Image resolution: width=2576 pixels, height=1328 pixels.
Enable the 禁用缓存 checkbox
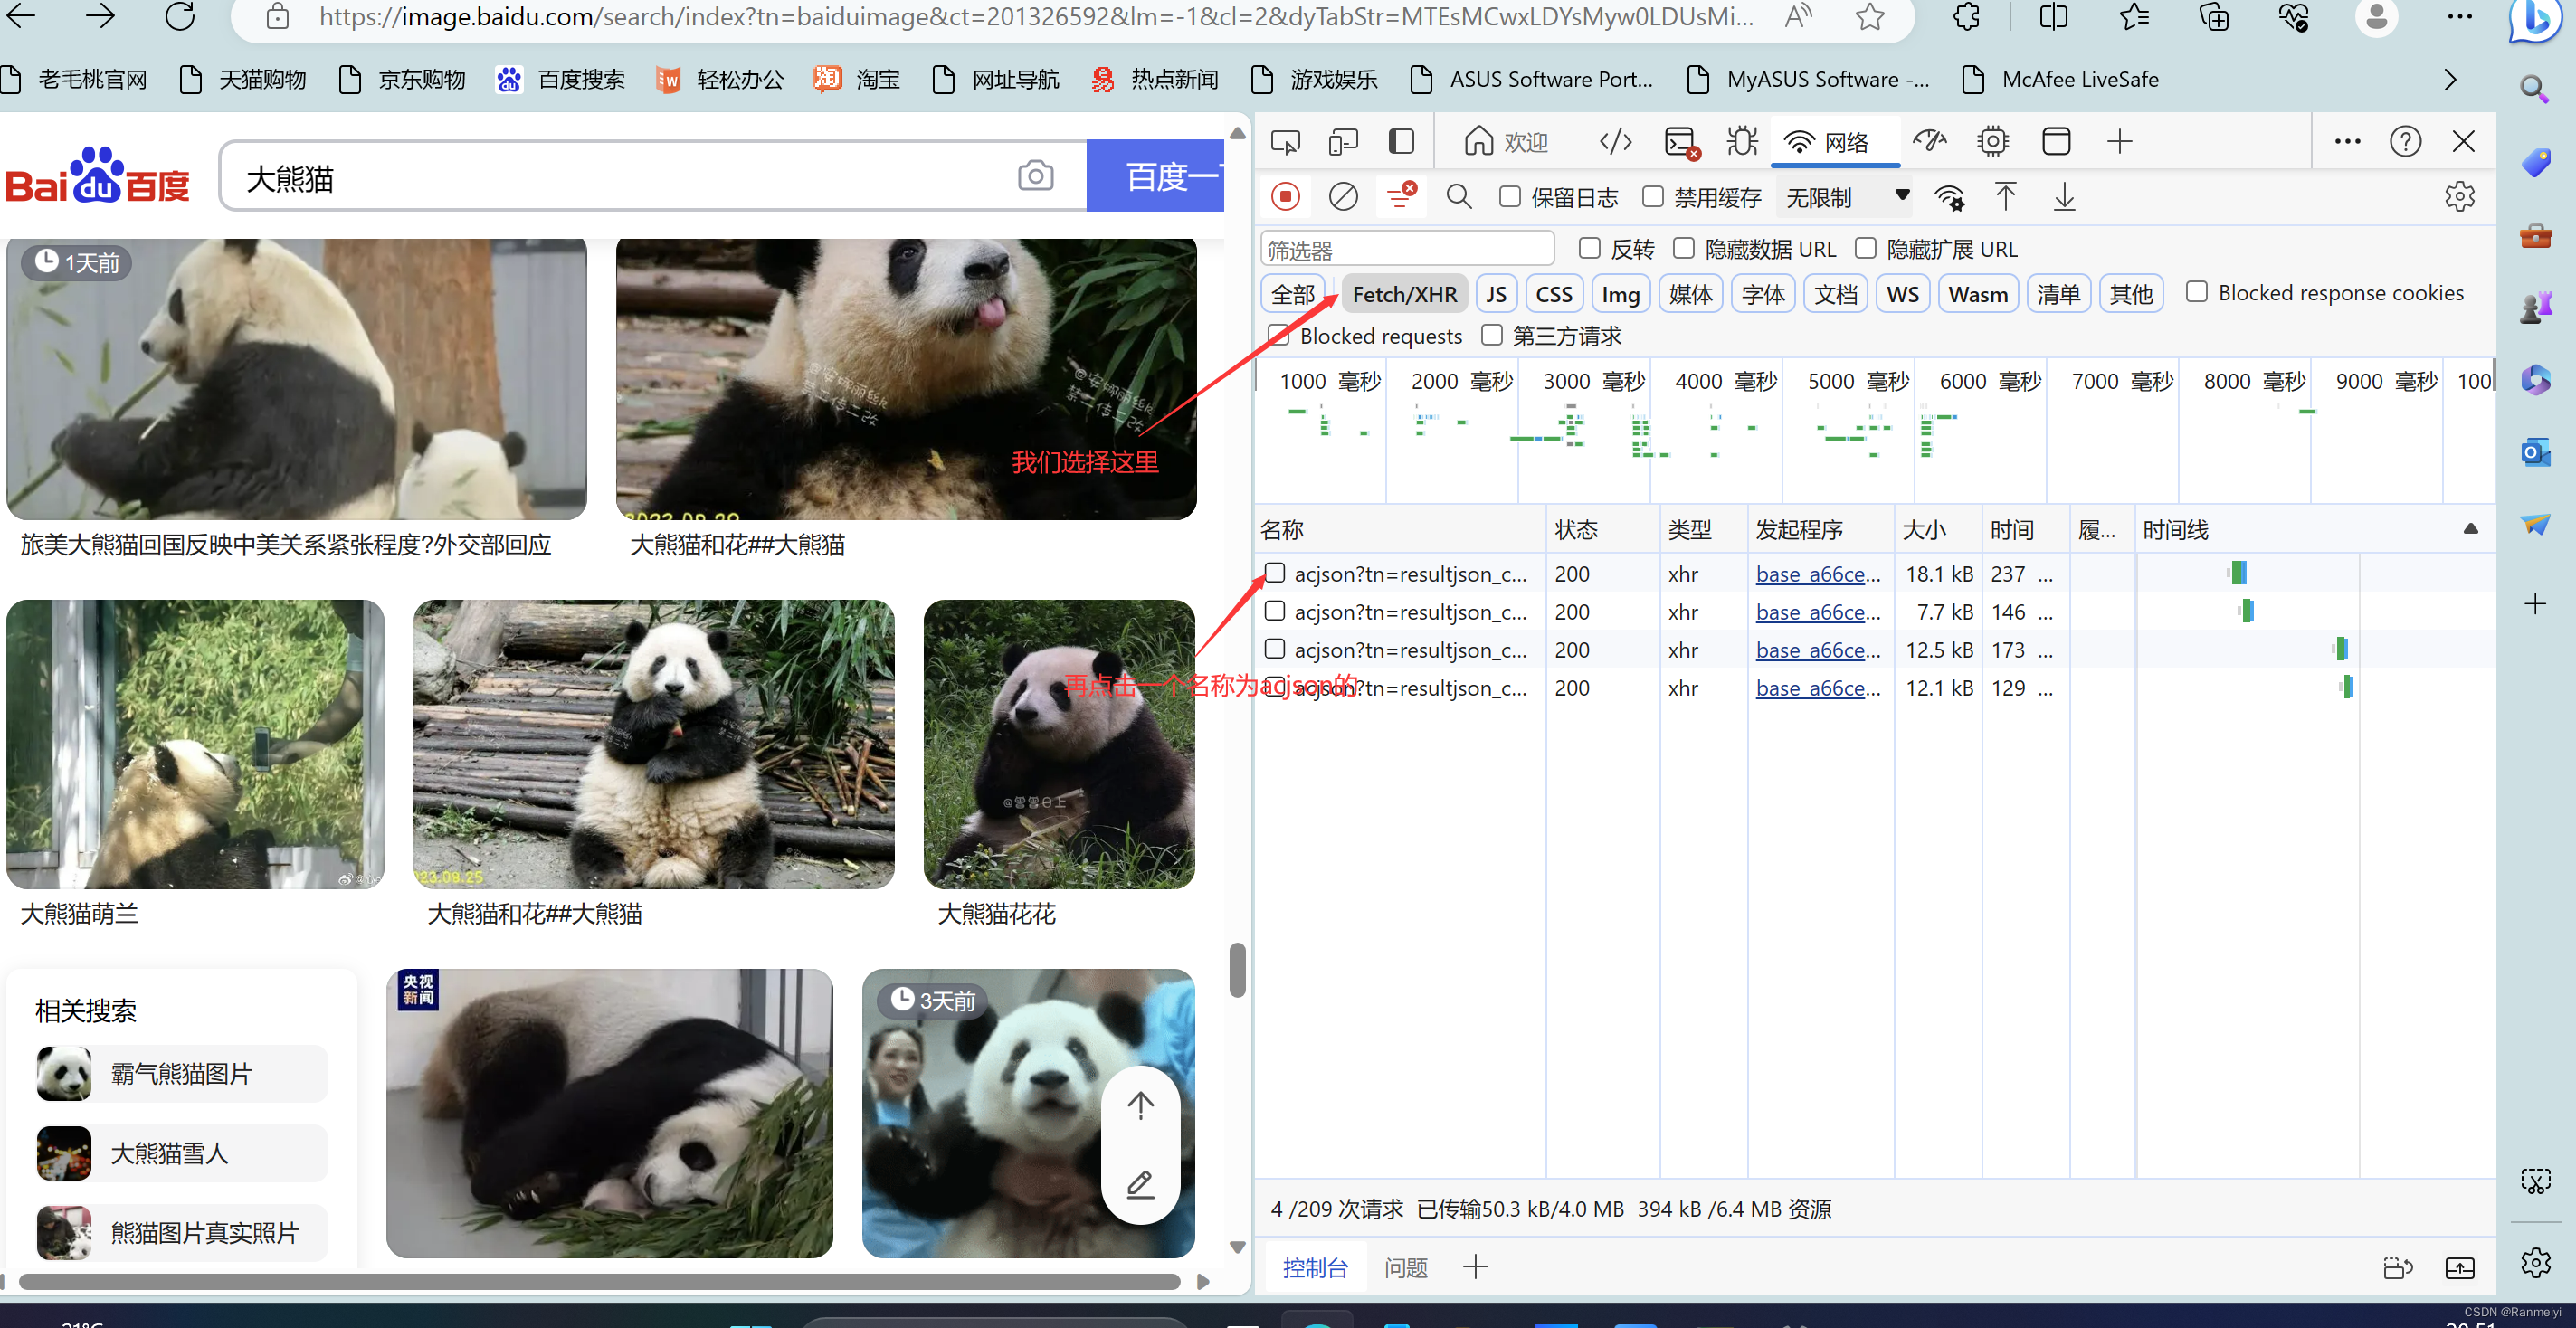[1653, 197]
